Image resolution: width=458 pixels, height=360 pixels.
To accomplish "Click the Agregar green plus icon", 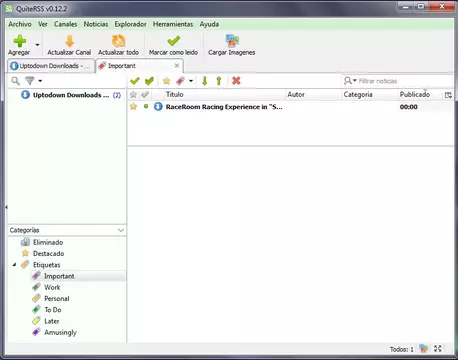I will tap(19, 41).
